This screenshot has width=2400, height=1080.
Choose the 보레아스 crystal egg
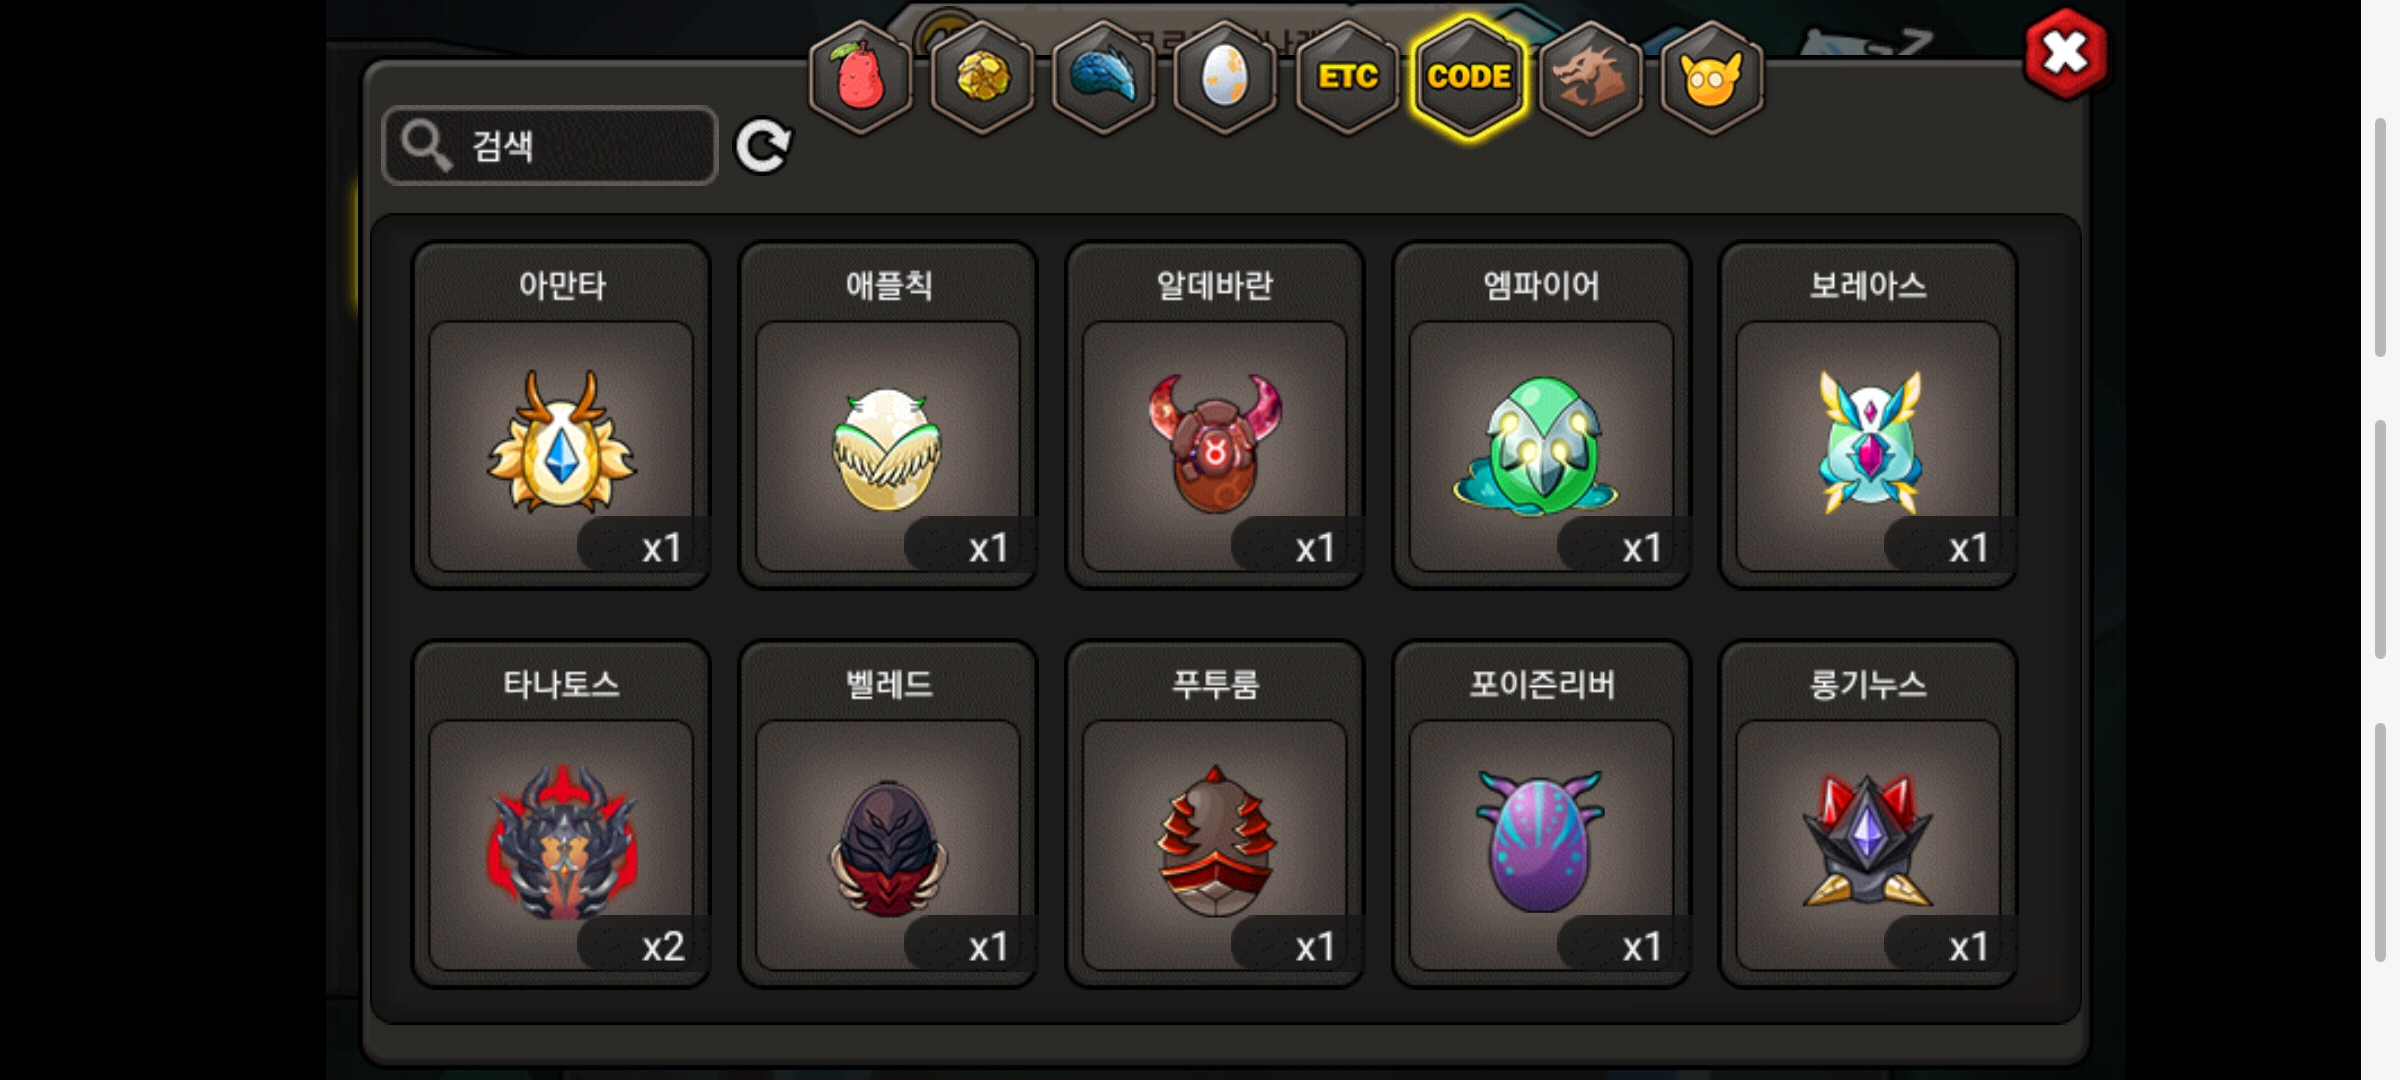[x=1868, y=415]
